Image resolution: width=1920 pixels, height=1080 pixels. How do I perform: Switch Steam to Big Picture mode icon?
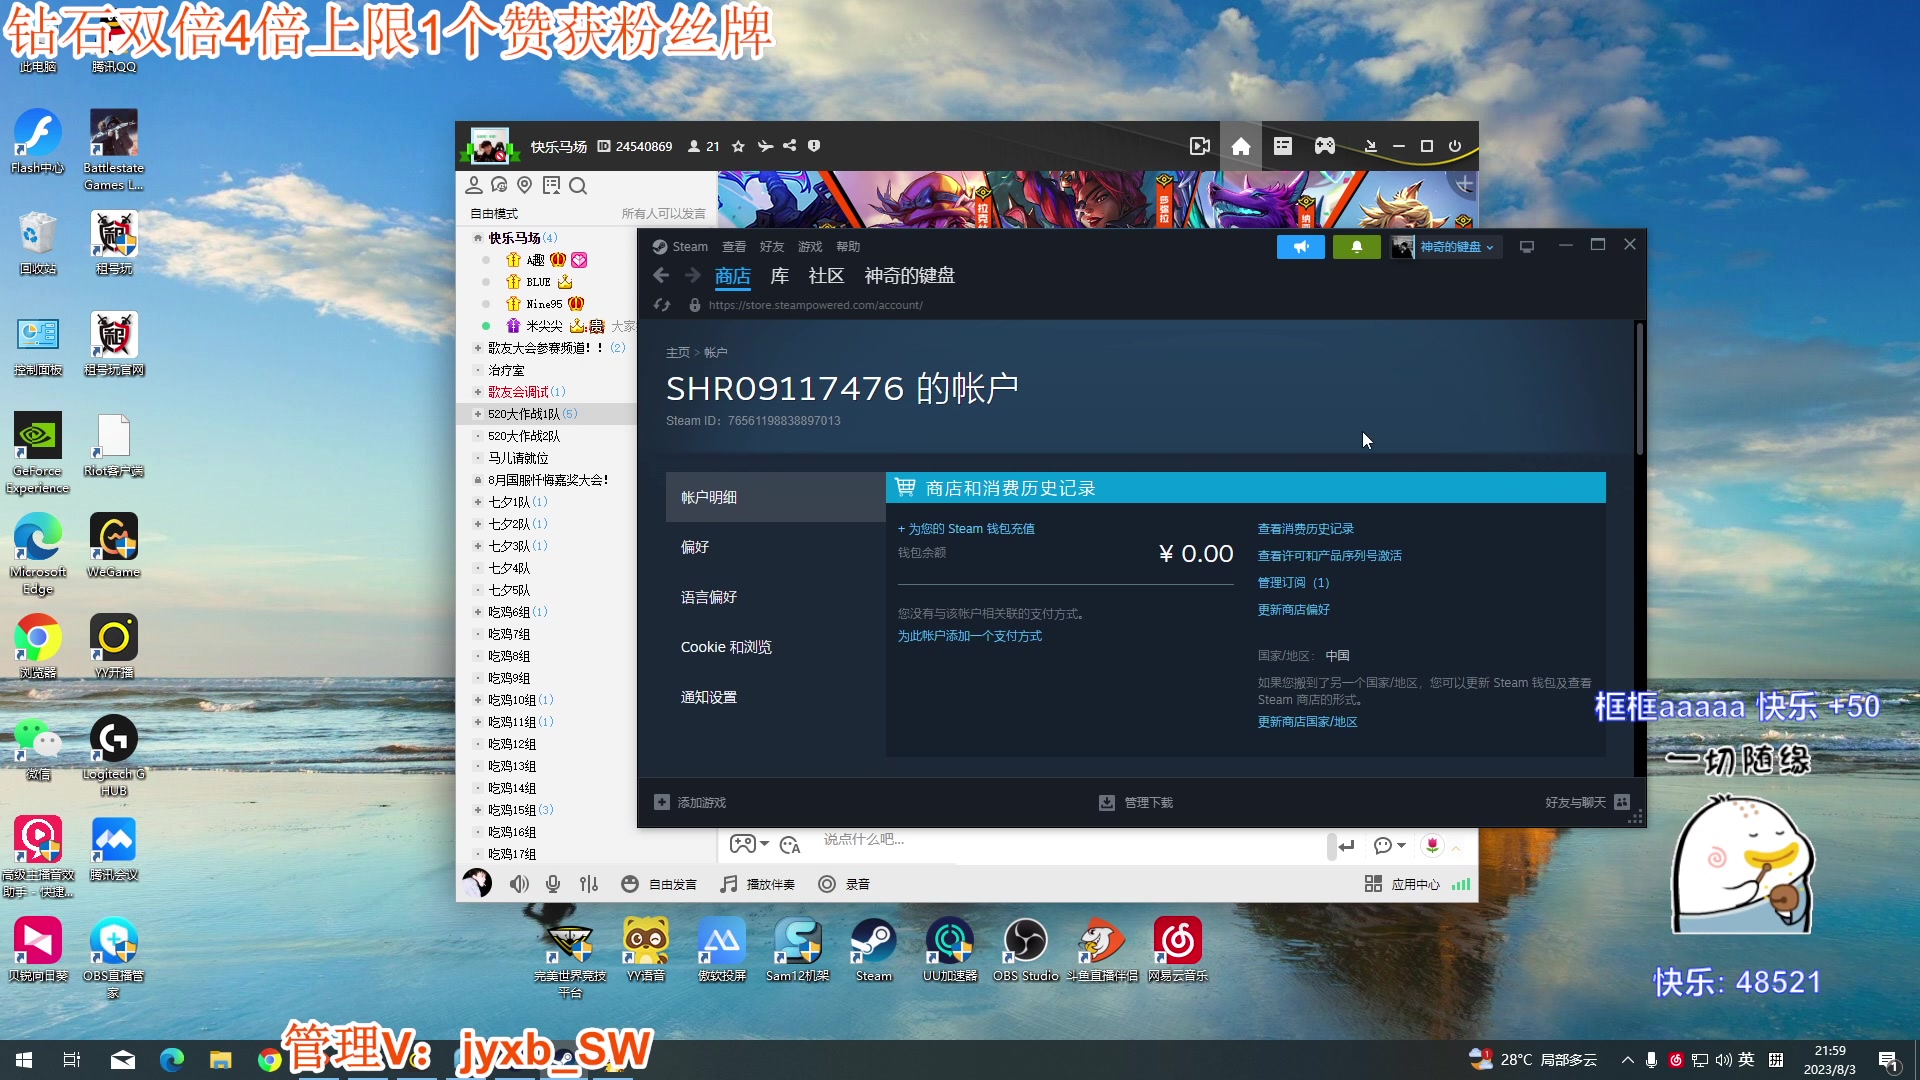pyautogui.click(x=1526, y=247)
